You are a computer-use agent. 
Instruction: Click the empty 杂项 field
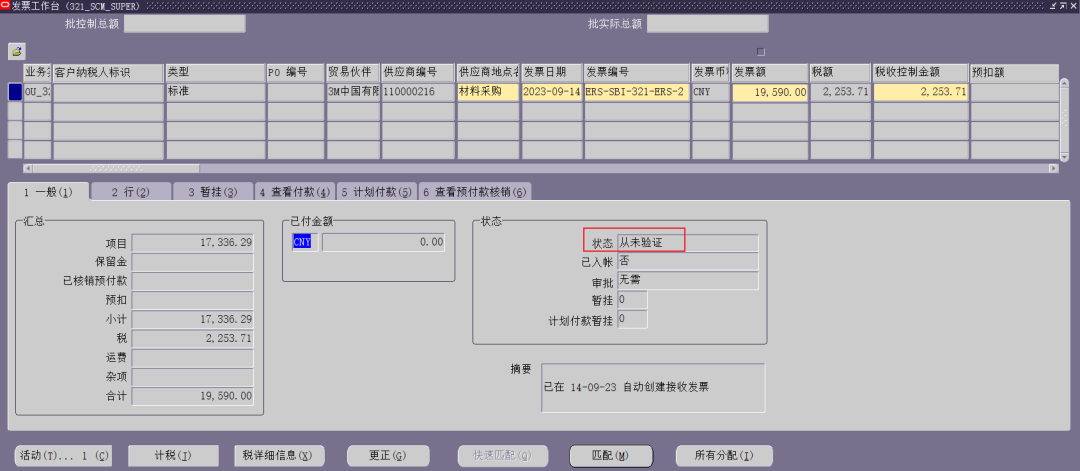pyautogui.click(x=192, y=377)
